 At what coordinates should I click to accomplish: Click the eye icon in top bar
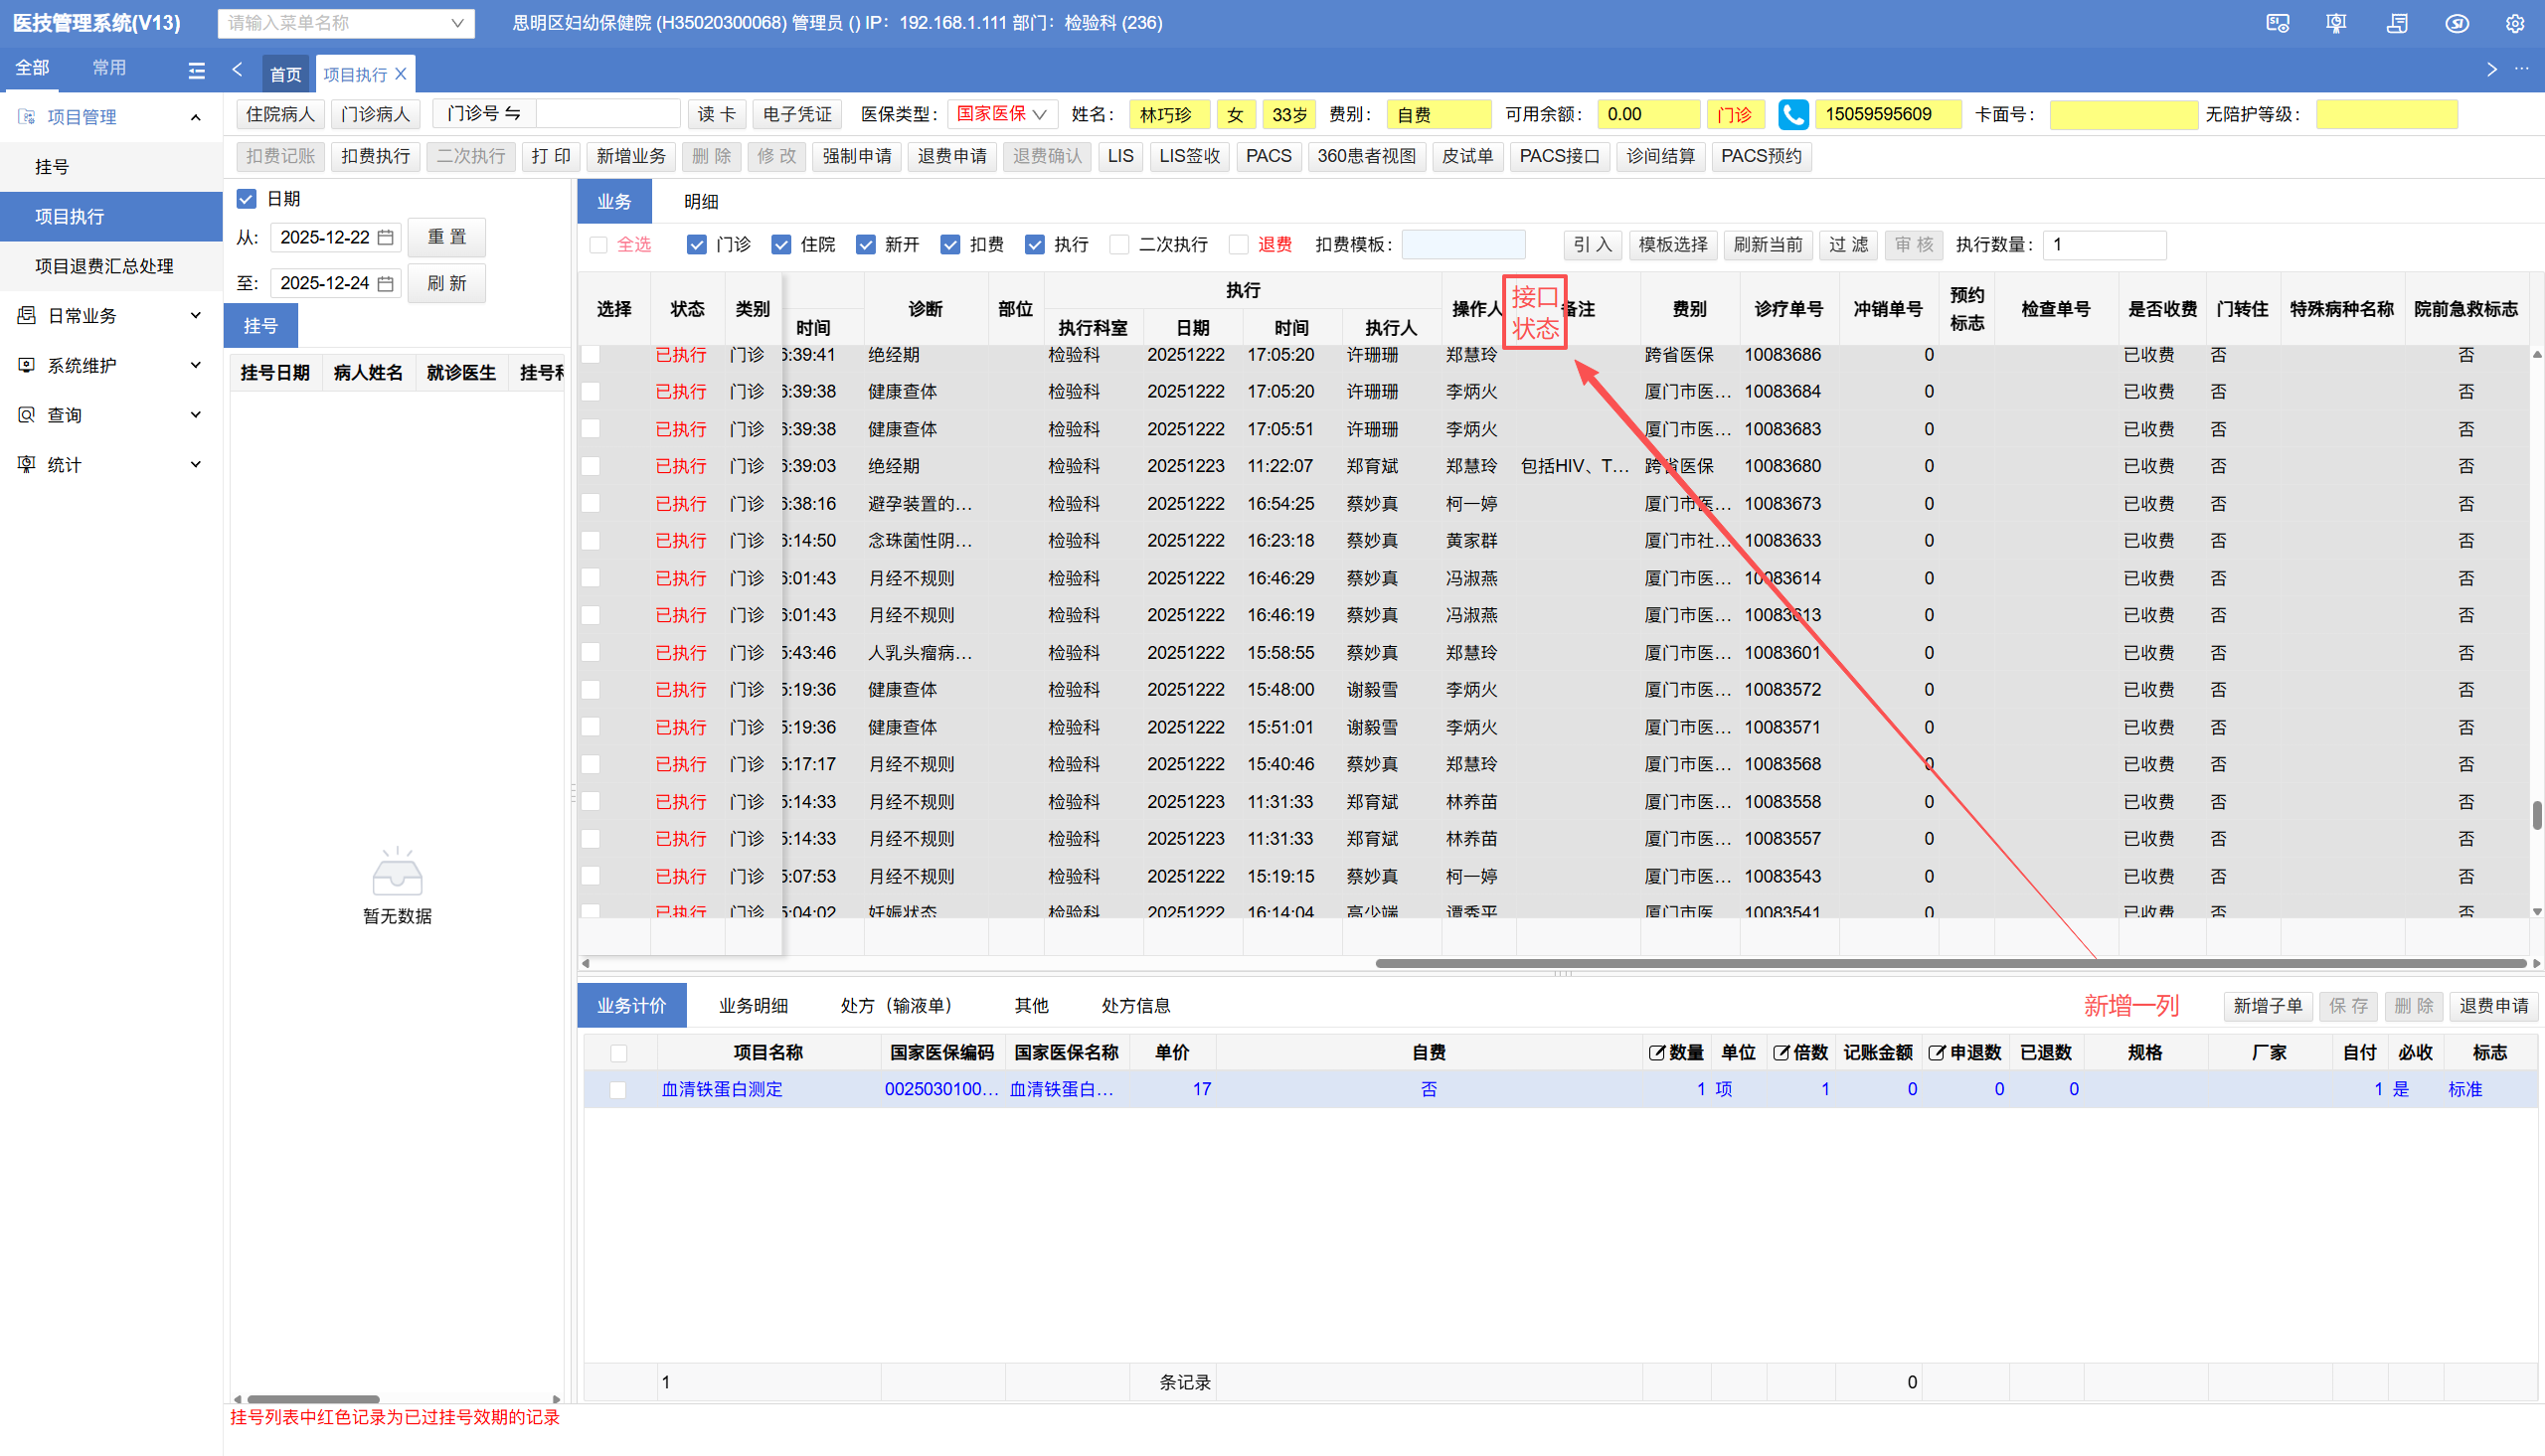pyautogui.click(x=2456, y=23)
